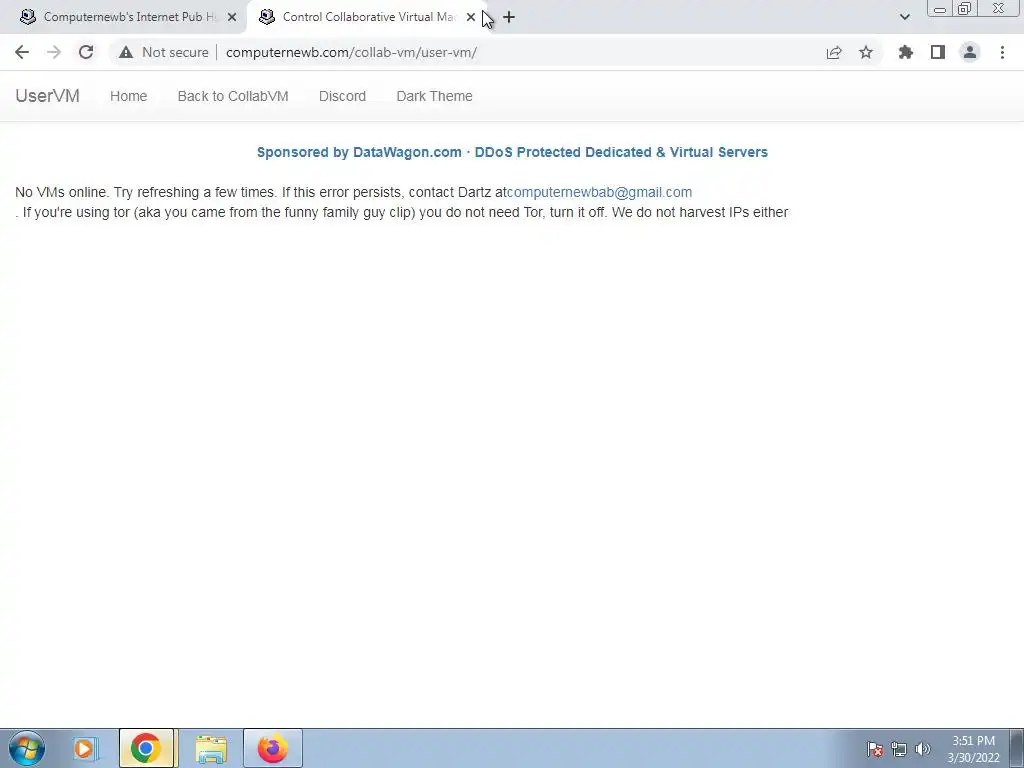Open Firefox from the taskbar
This screenshot has height=768, width=1024.
click(x=273, y=748)
